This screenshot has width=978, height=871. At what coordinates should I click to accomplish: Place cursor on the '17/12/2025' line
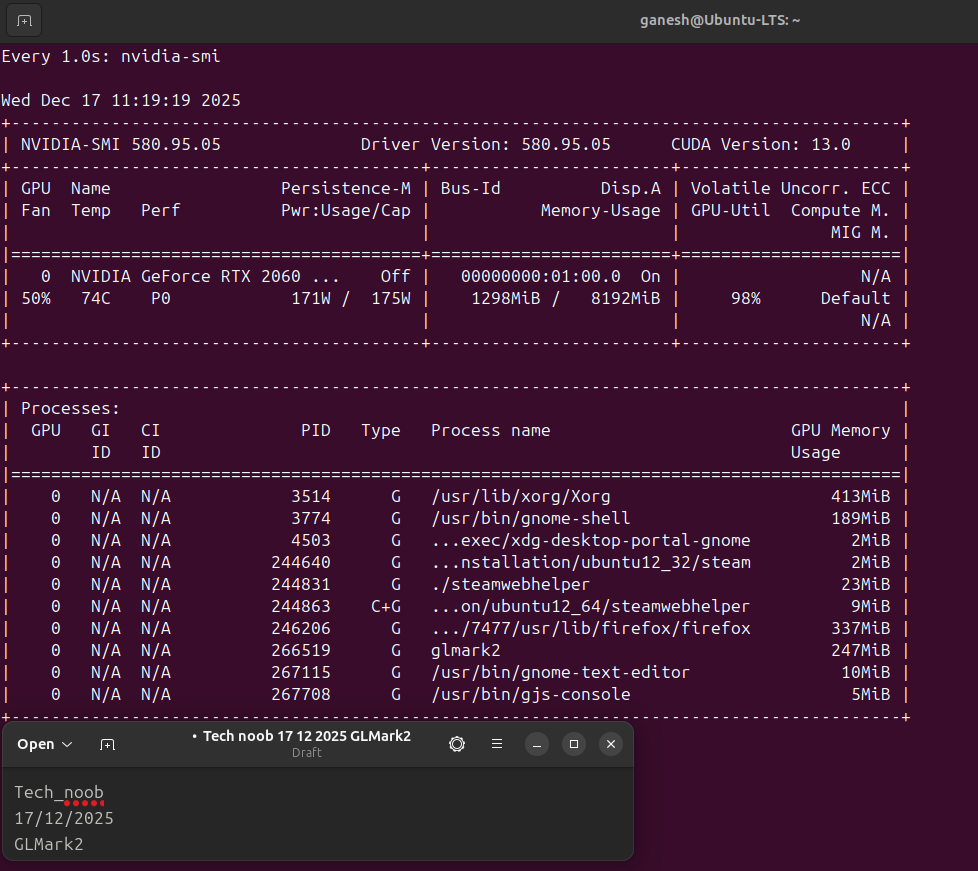point(64,818)
